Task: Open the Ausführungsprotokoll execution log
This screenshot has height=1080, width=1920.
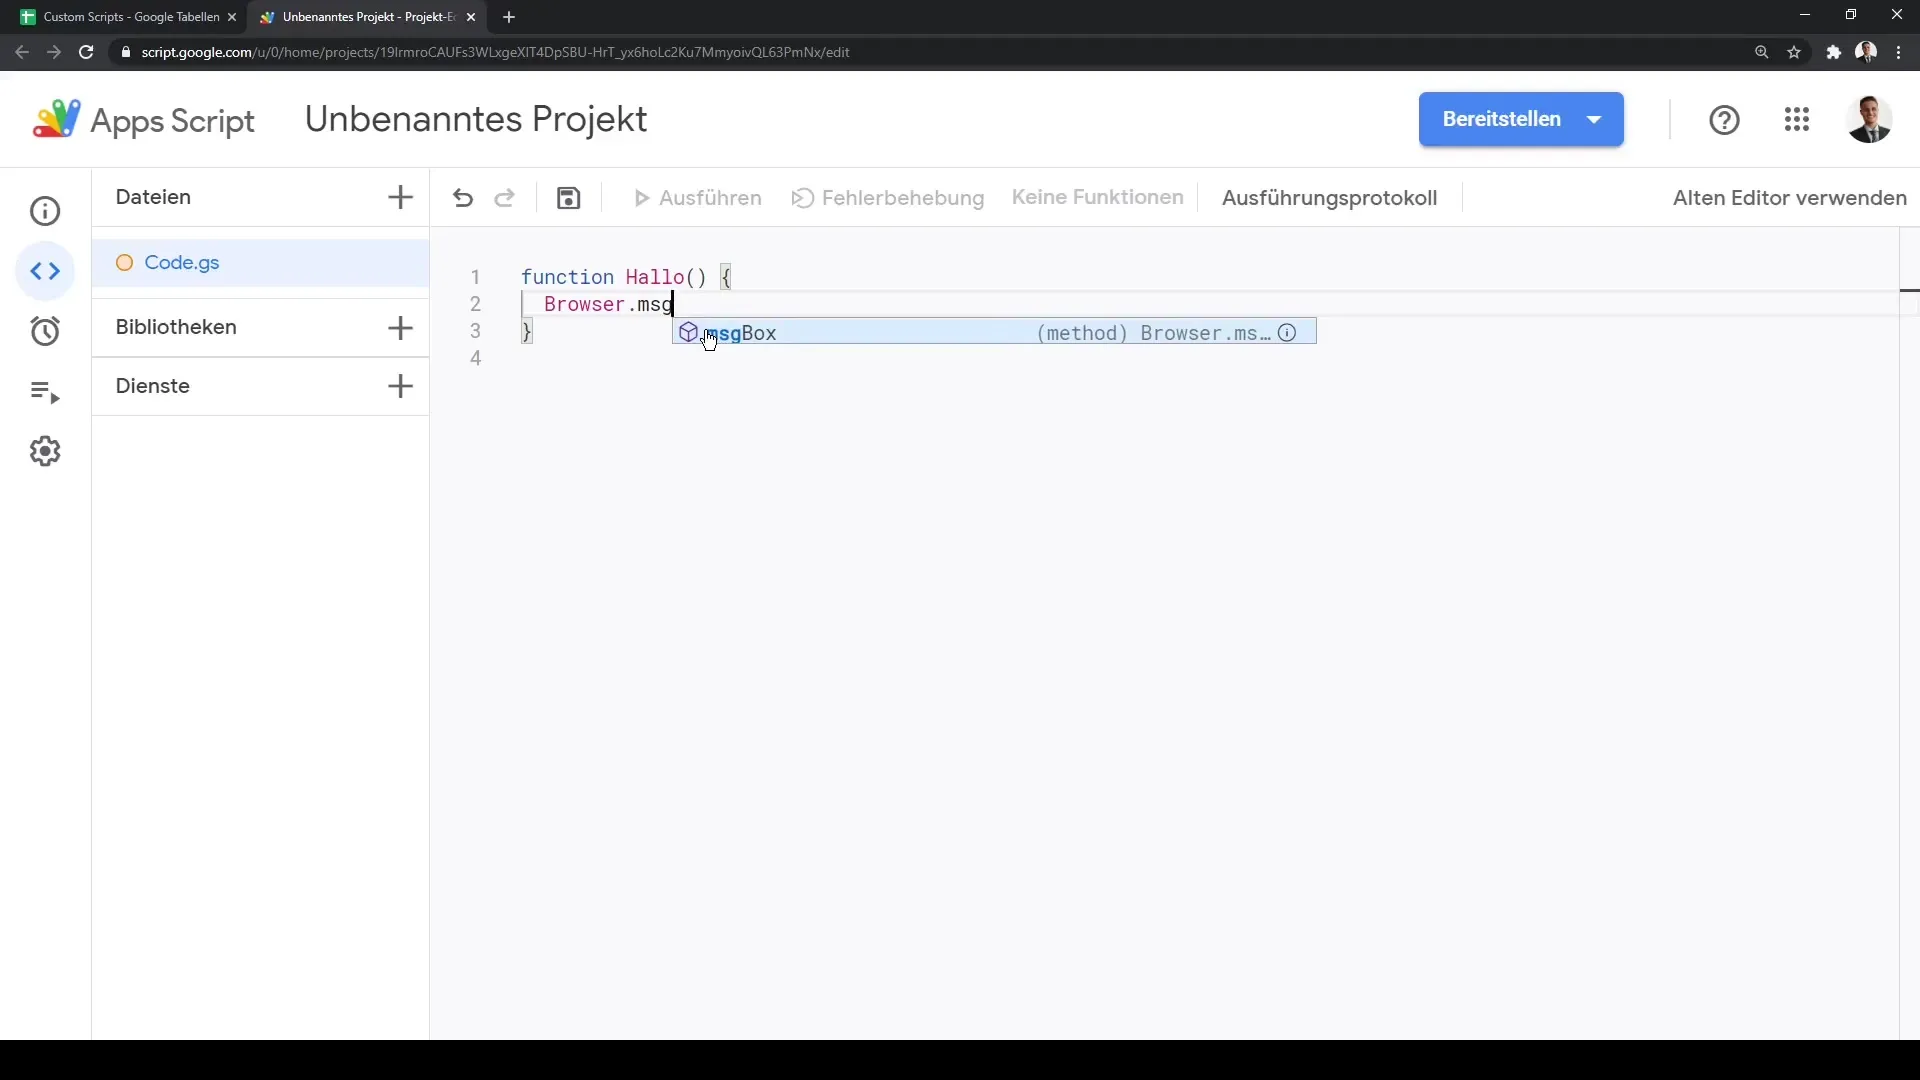Action: [x=1329, y=198]
